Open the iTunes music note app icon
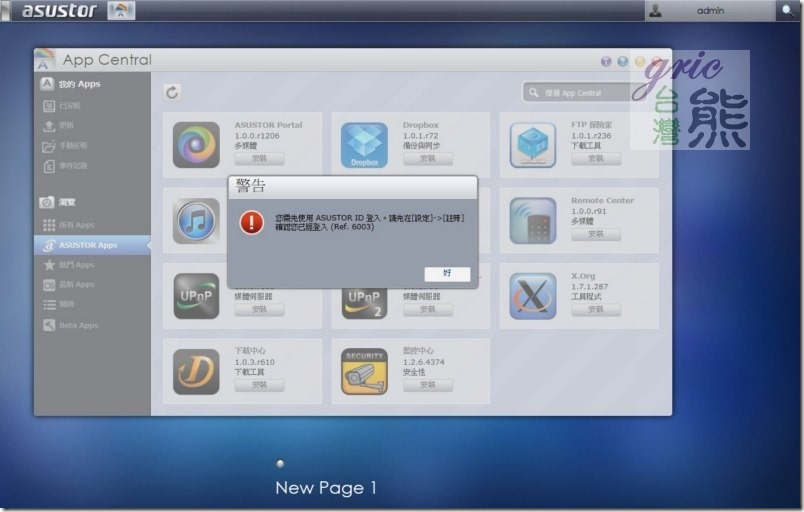804x512 pixels. coord(196,221)
